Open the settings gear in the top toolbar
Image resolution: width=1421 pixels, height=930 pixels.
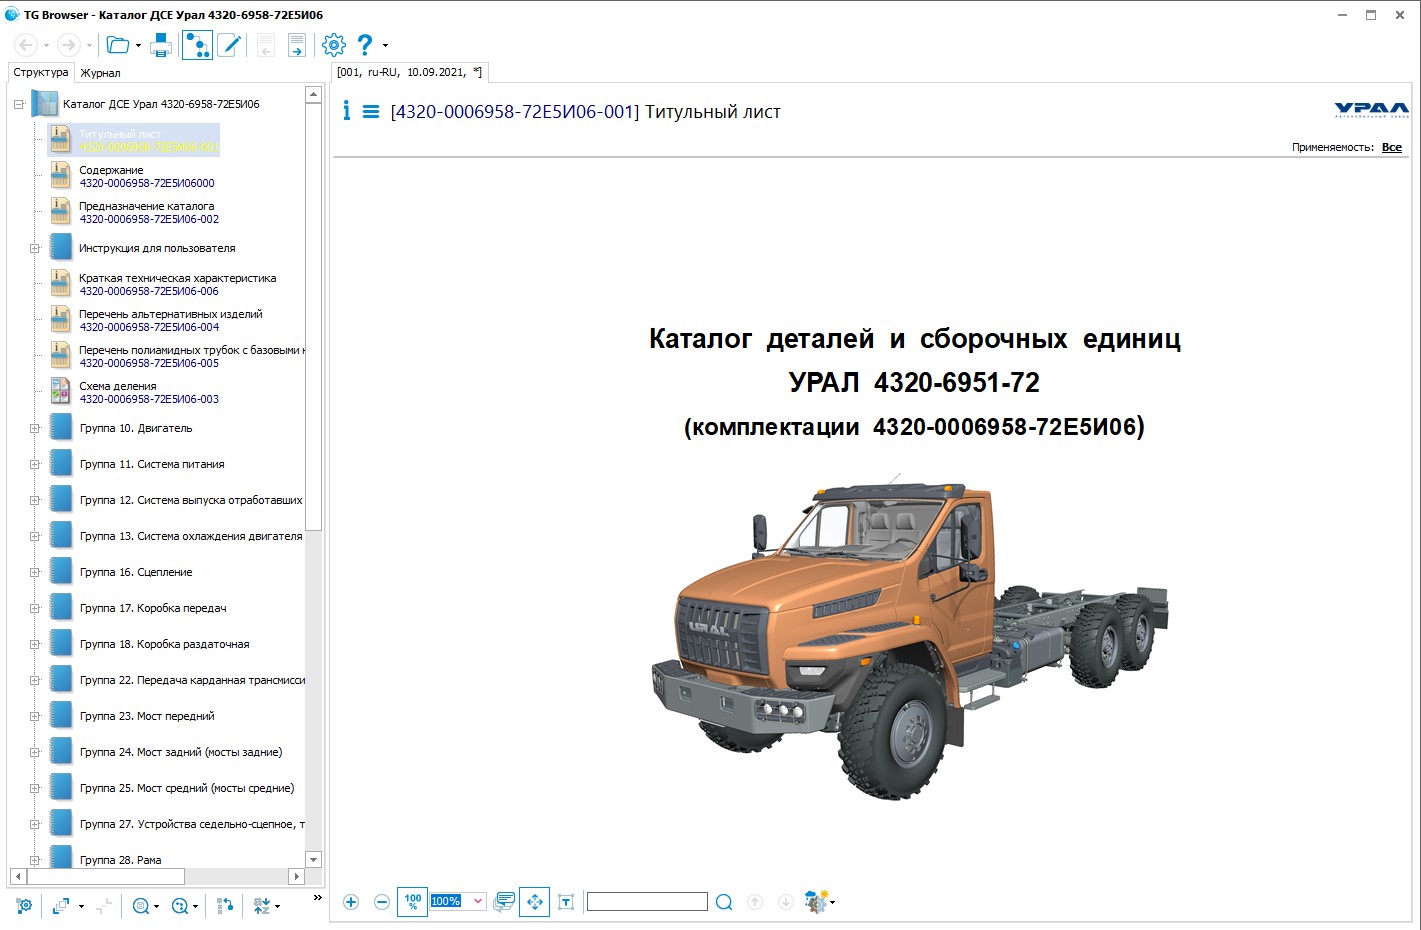[334, 45]
